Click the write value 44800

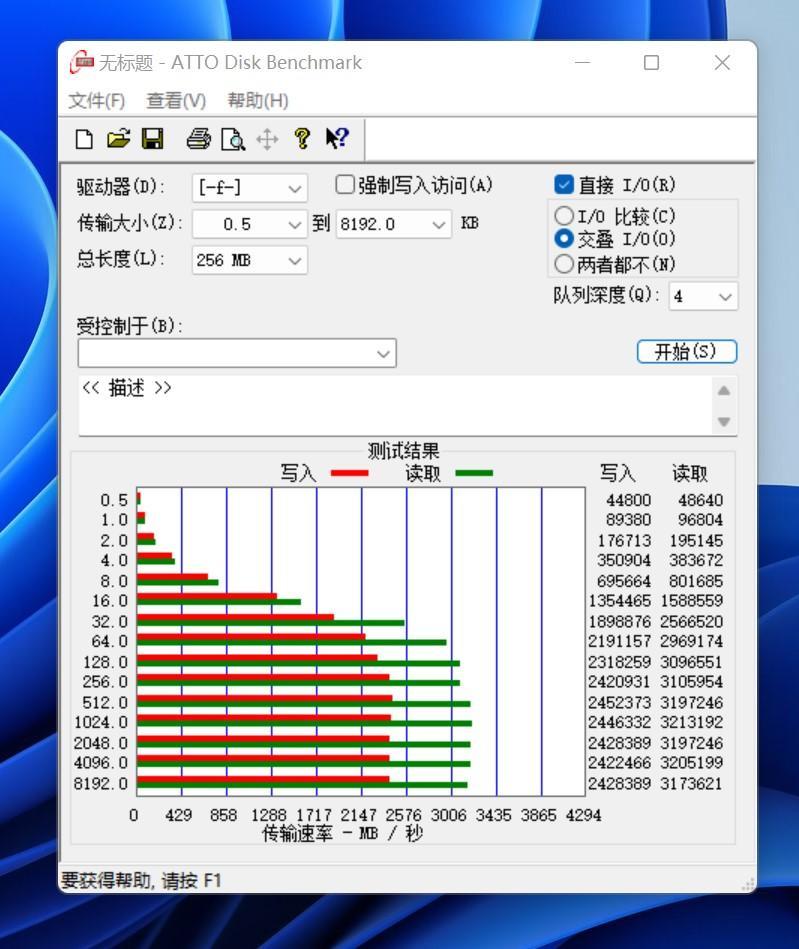coord(629,500)
